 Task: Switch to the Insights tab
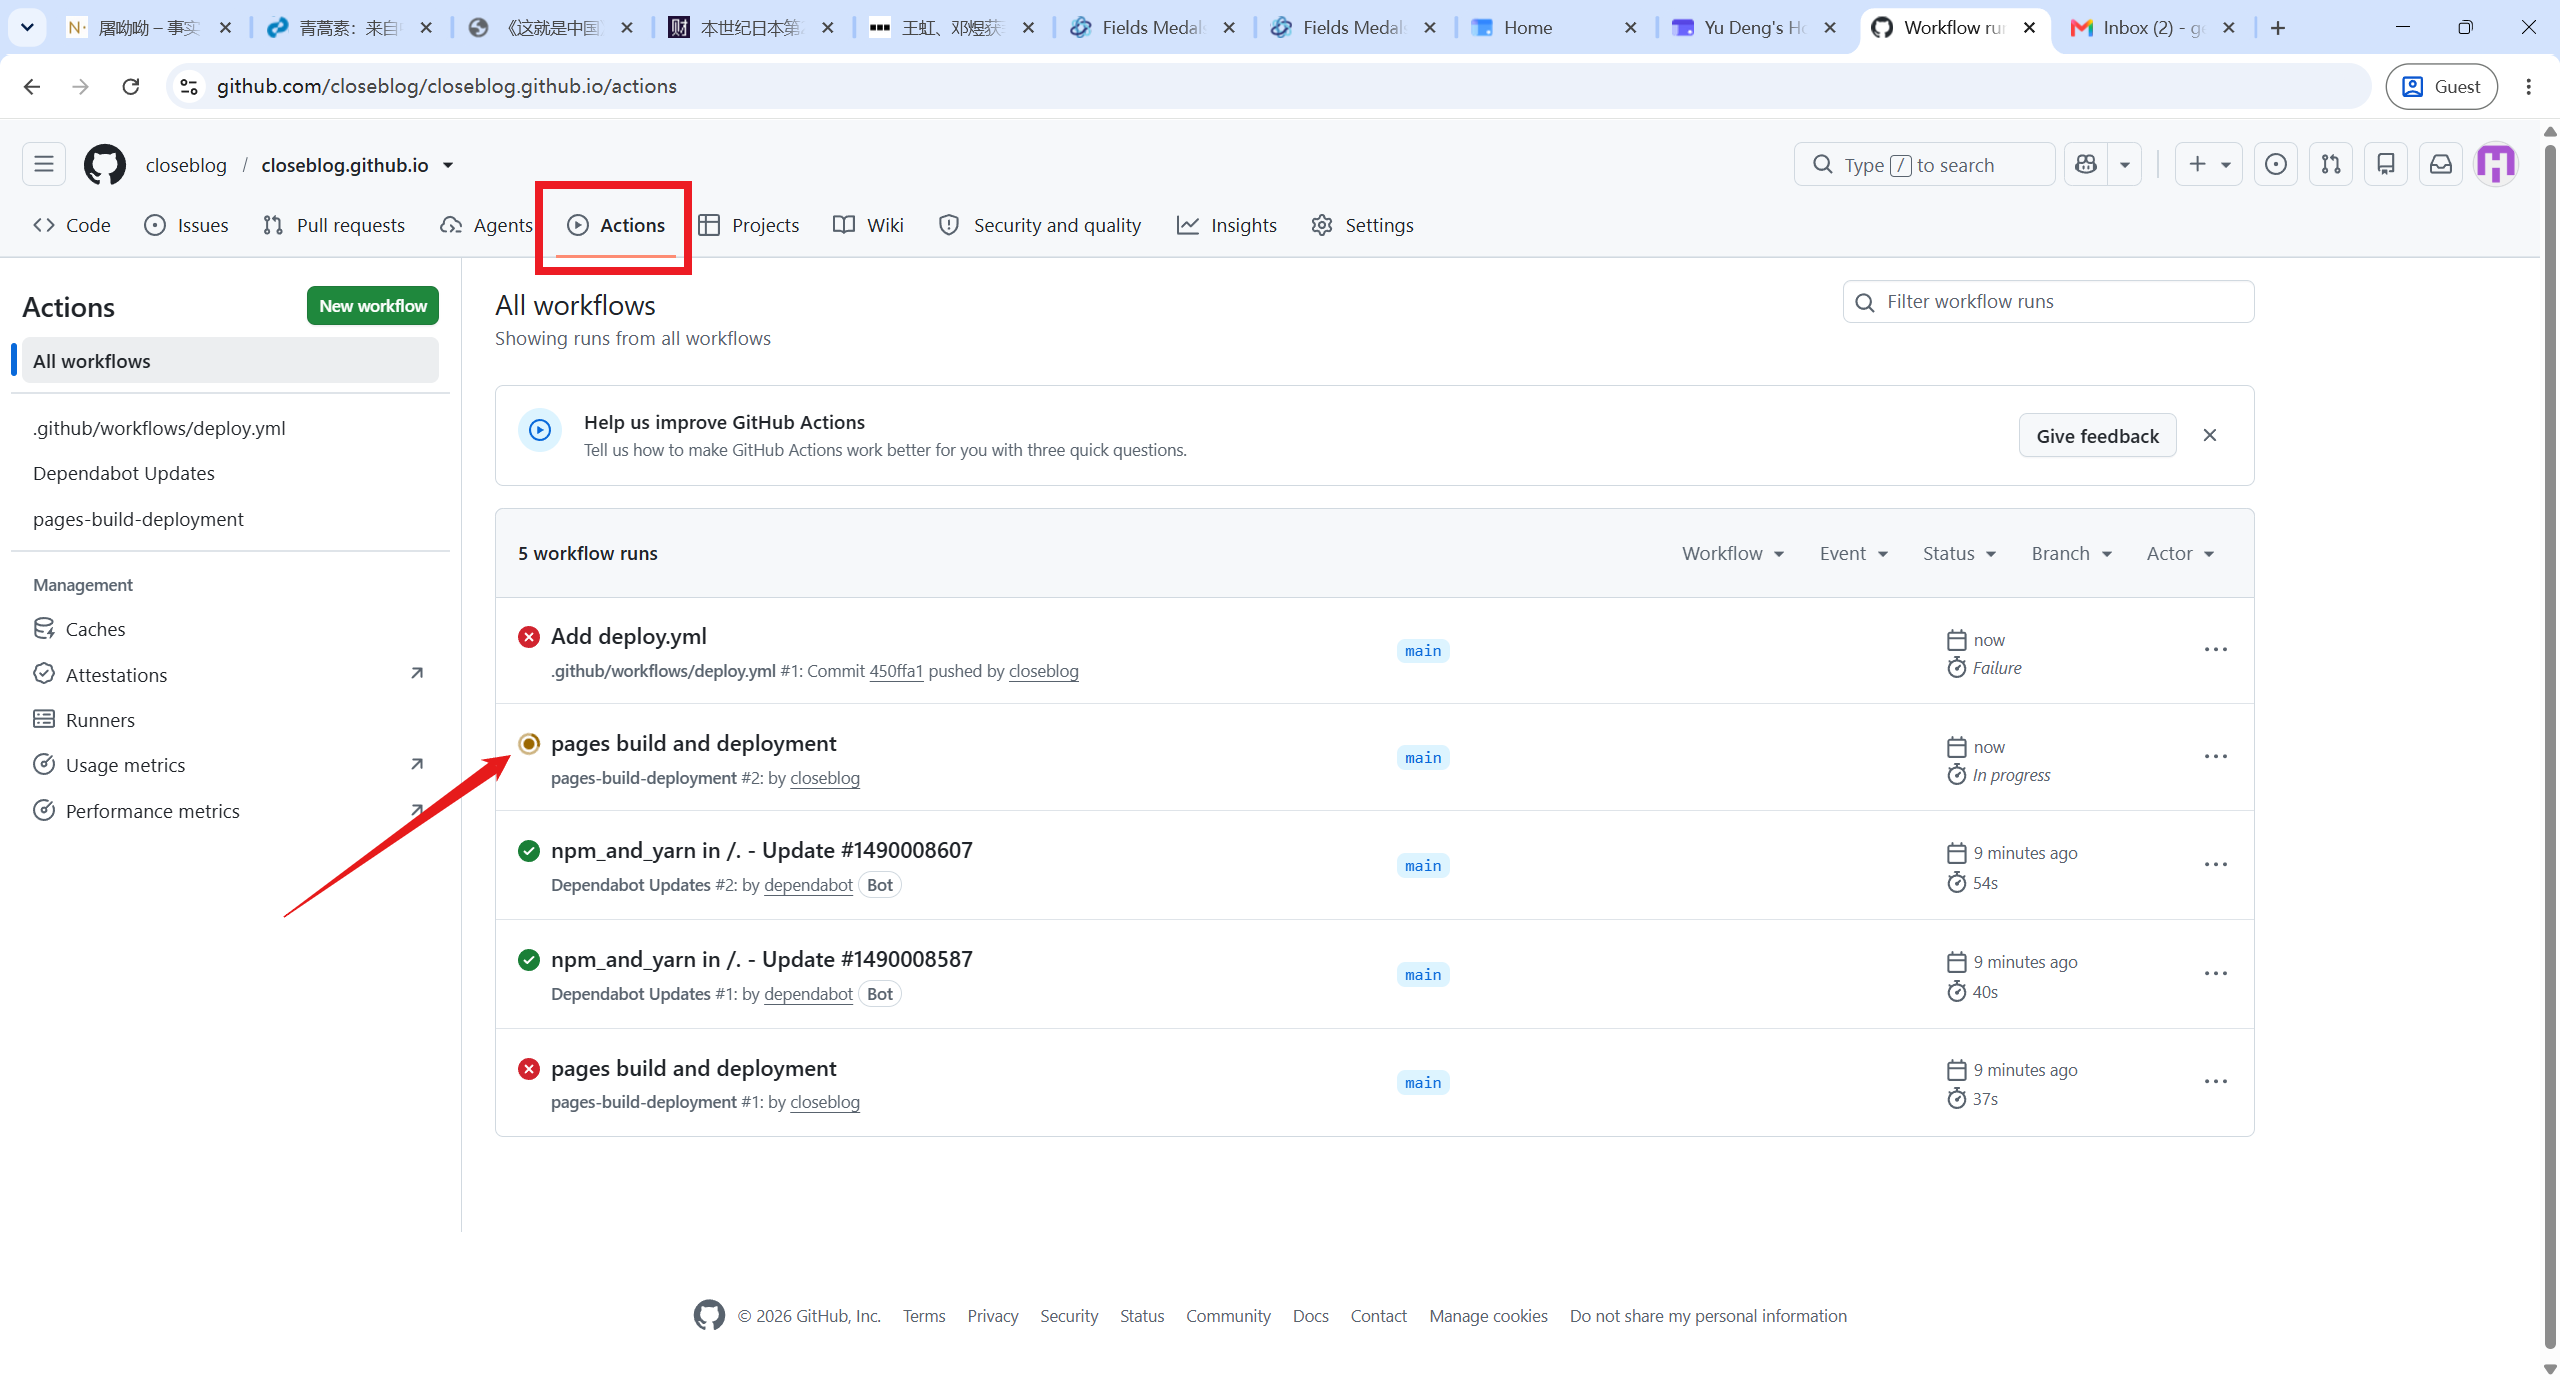click(x=1227, y=225)
